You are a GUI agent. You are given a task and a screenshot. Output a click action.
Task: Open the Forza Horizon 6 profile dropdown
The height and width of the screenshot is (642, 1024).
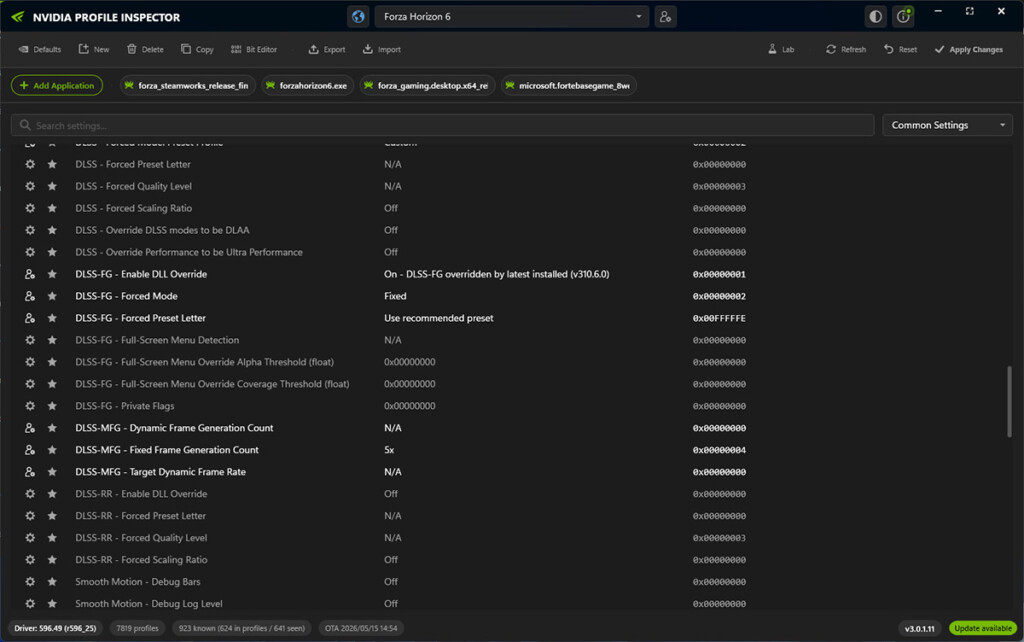(511, 17)
